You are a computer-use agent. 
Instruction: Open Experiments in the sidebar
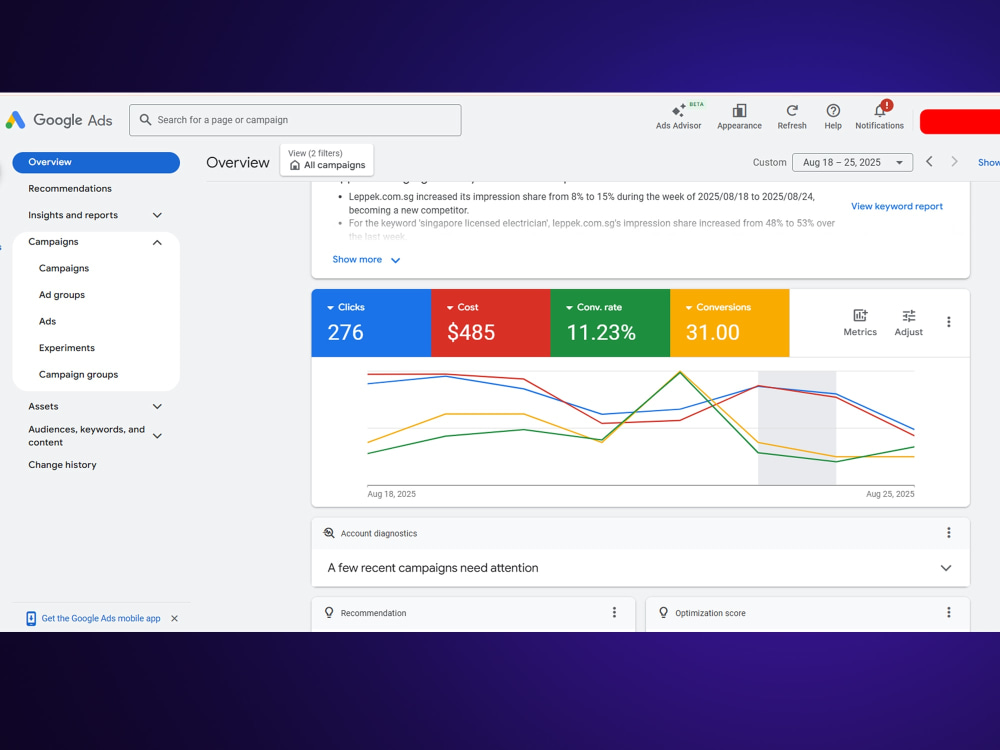[x=67, y=348]
